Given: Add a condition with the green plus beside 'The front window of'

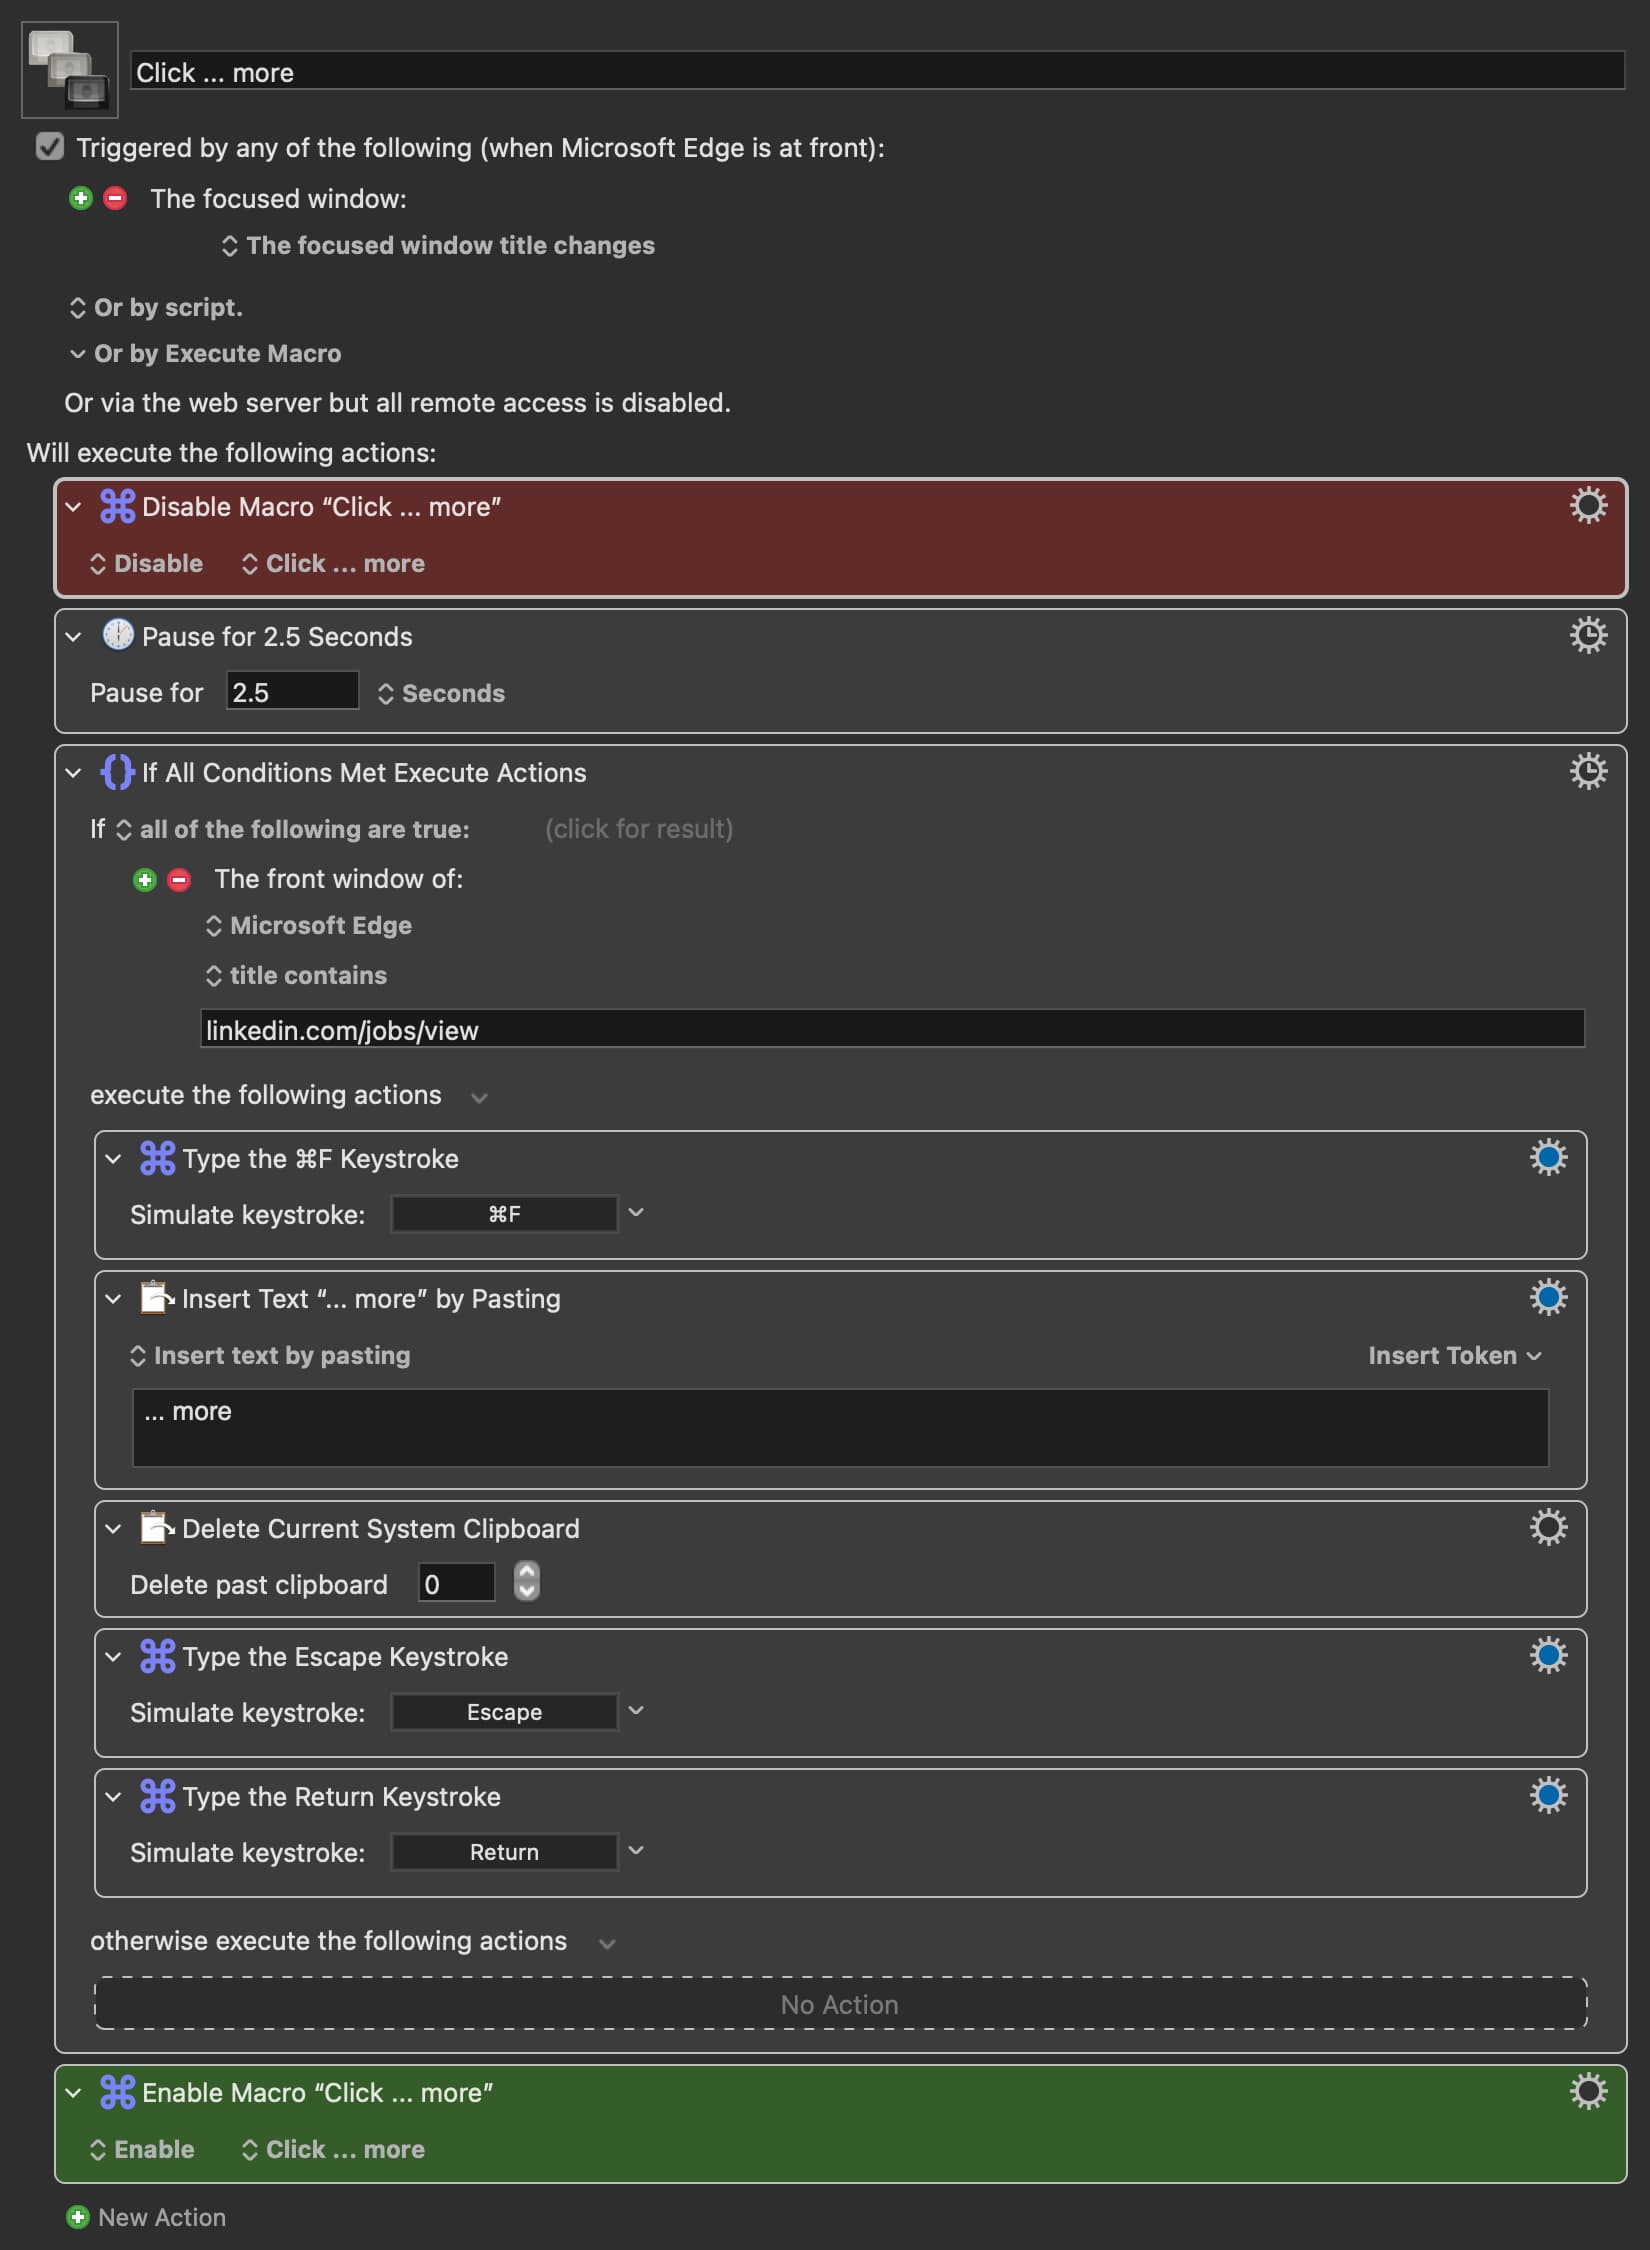Looking at the screenshot, I should [x=145, y=879].
